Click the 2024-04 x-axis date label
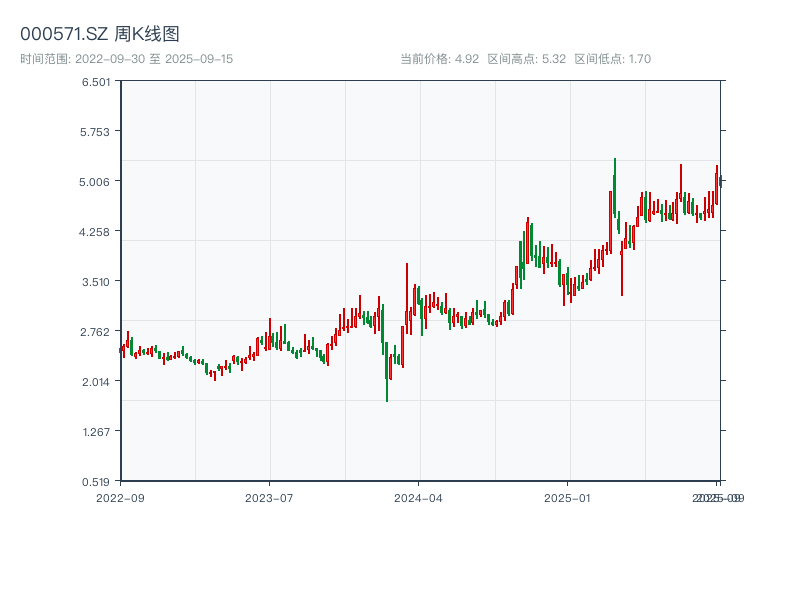The image size is (800, 600). pyautogui.click(x=419, y=497)
